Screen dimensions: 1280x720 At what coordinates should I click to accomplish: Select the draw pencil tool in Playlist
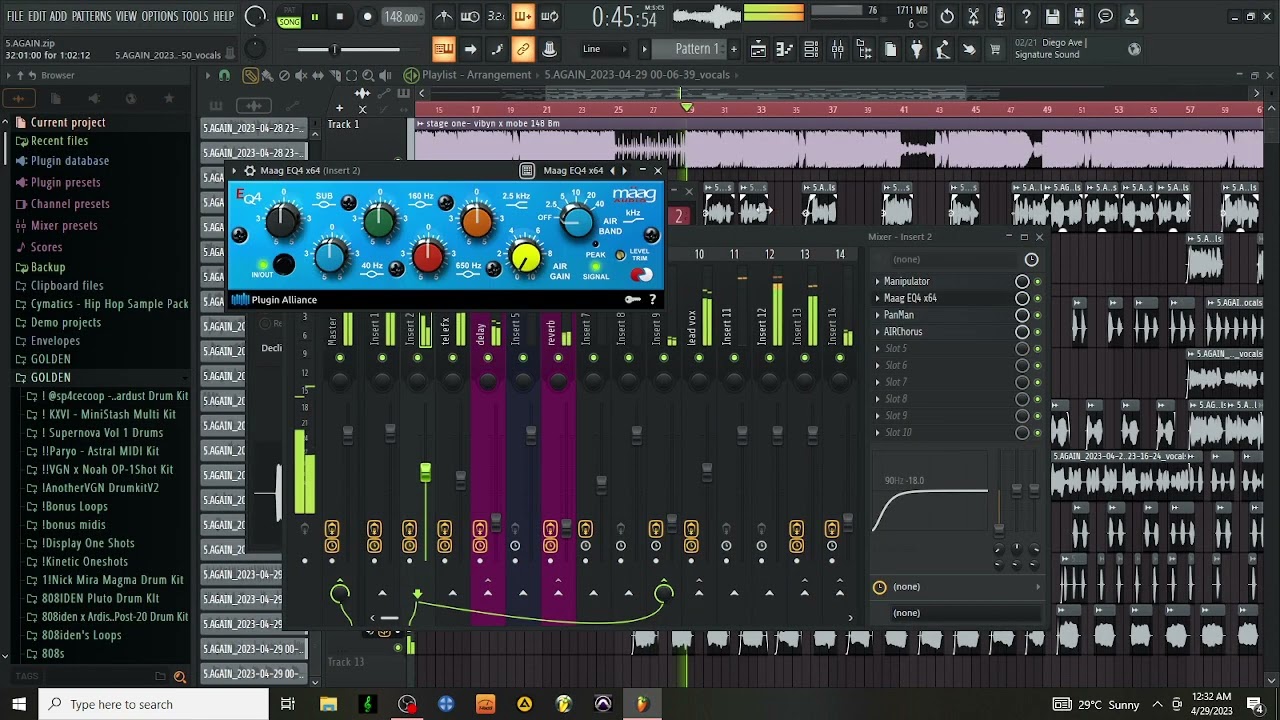coord(251,75)
